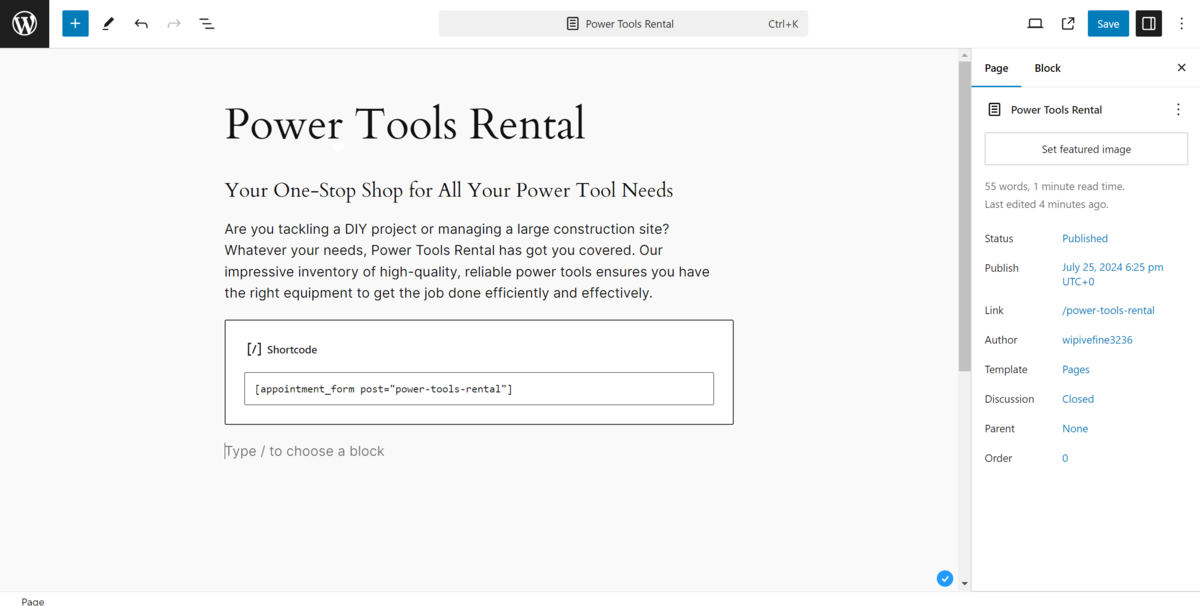This screenshot has height=606, width=1200.
Task: Click the 'Type / to choose a block' placeholder
Action: [305, 451]
